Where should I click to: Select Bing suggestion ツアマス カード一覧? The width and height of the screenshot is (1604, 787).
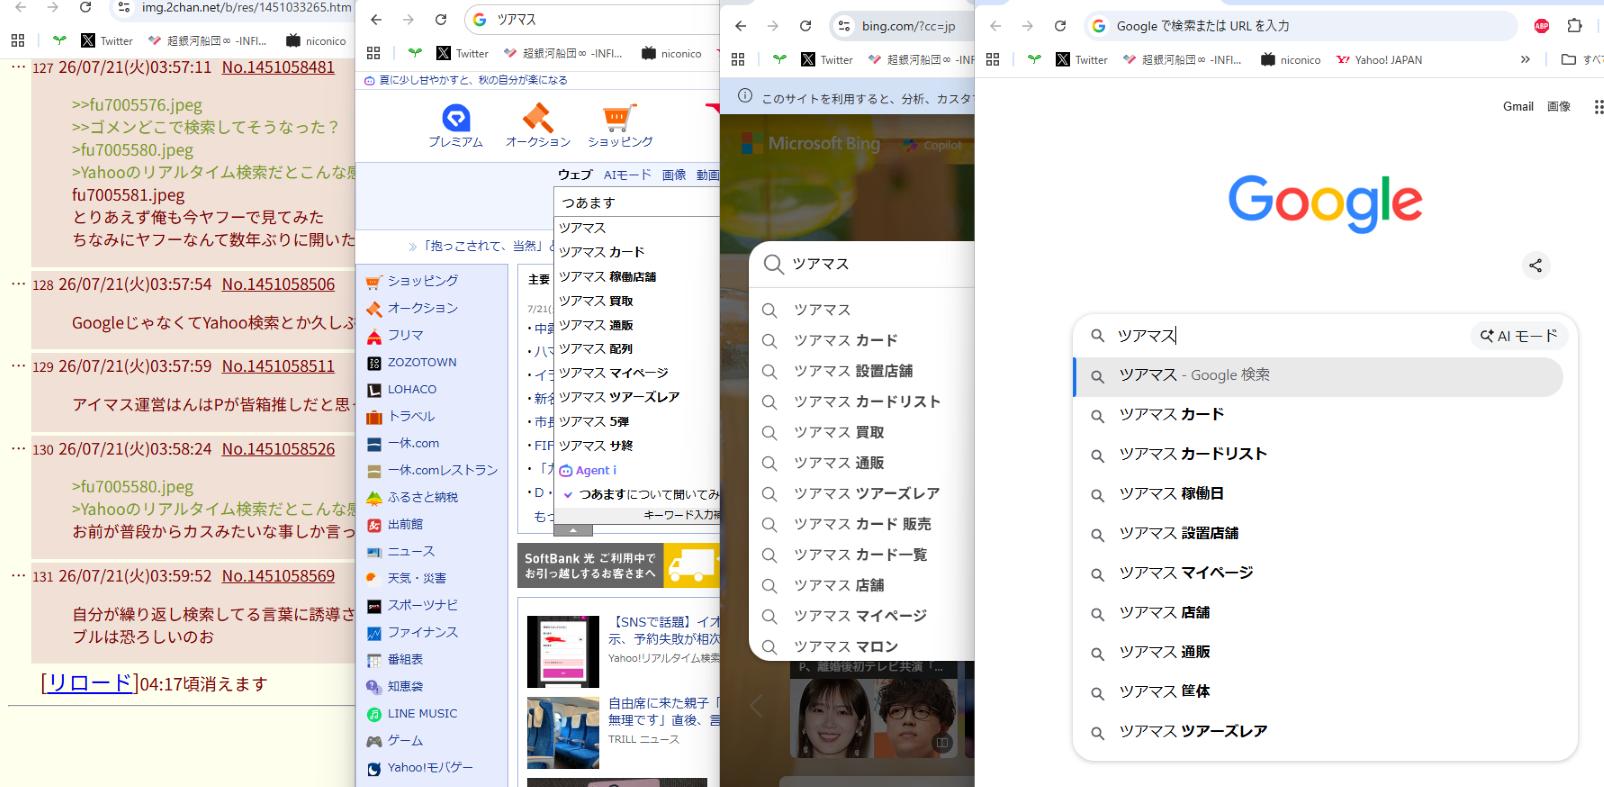[x=862, y=555]
